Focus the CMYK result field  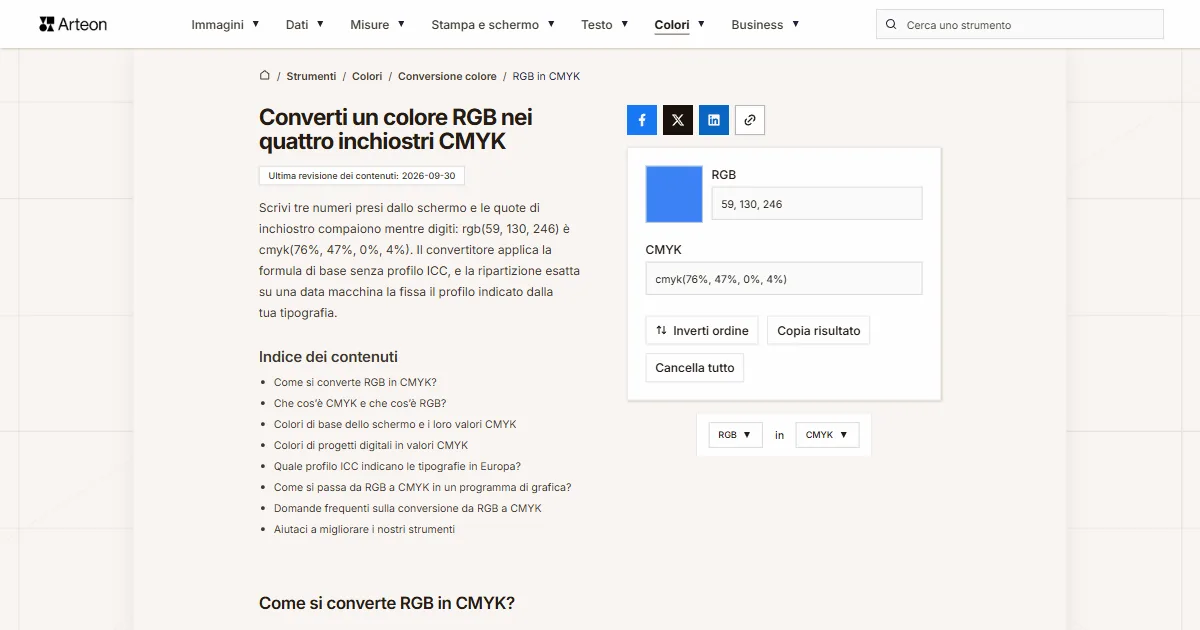point(784,279)
